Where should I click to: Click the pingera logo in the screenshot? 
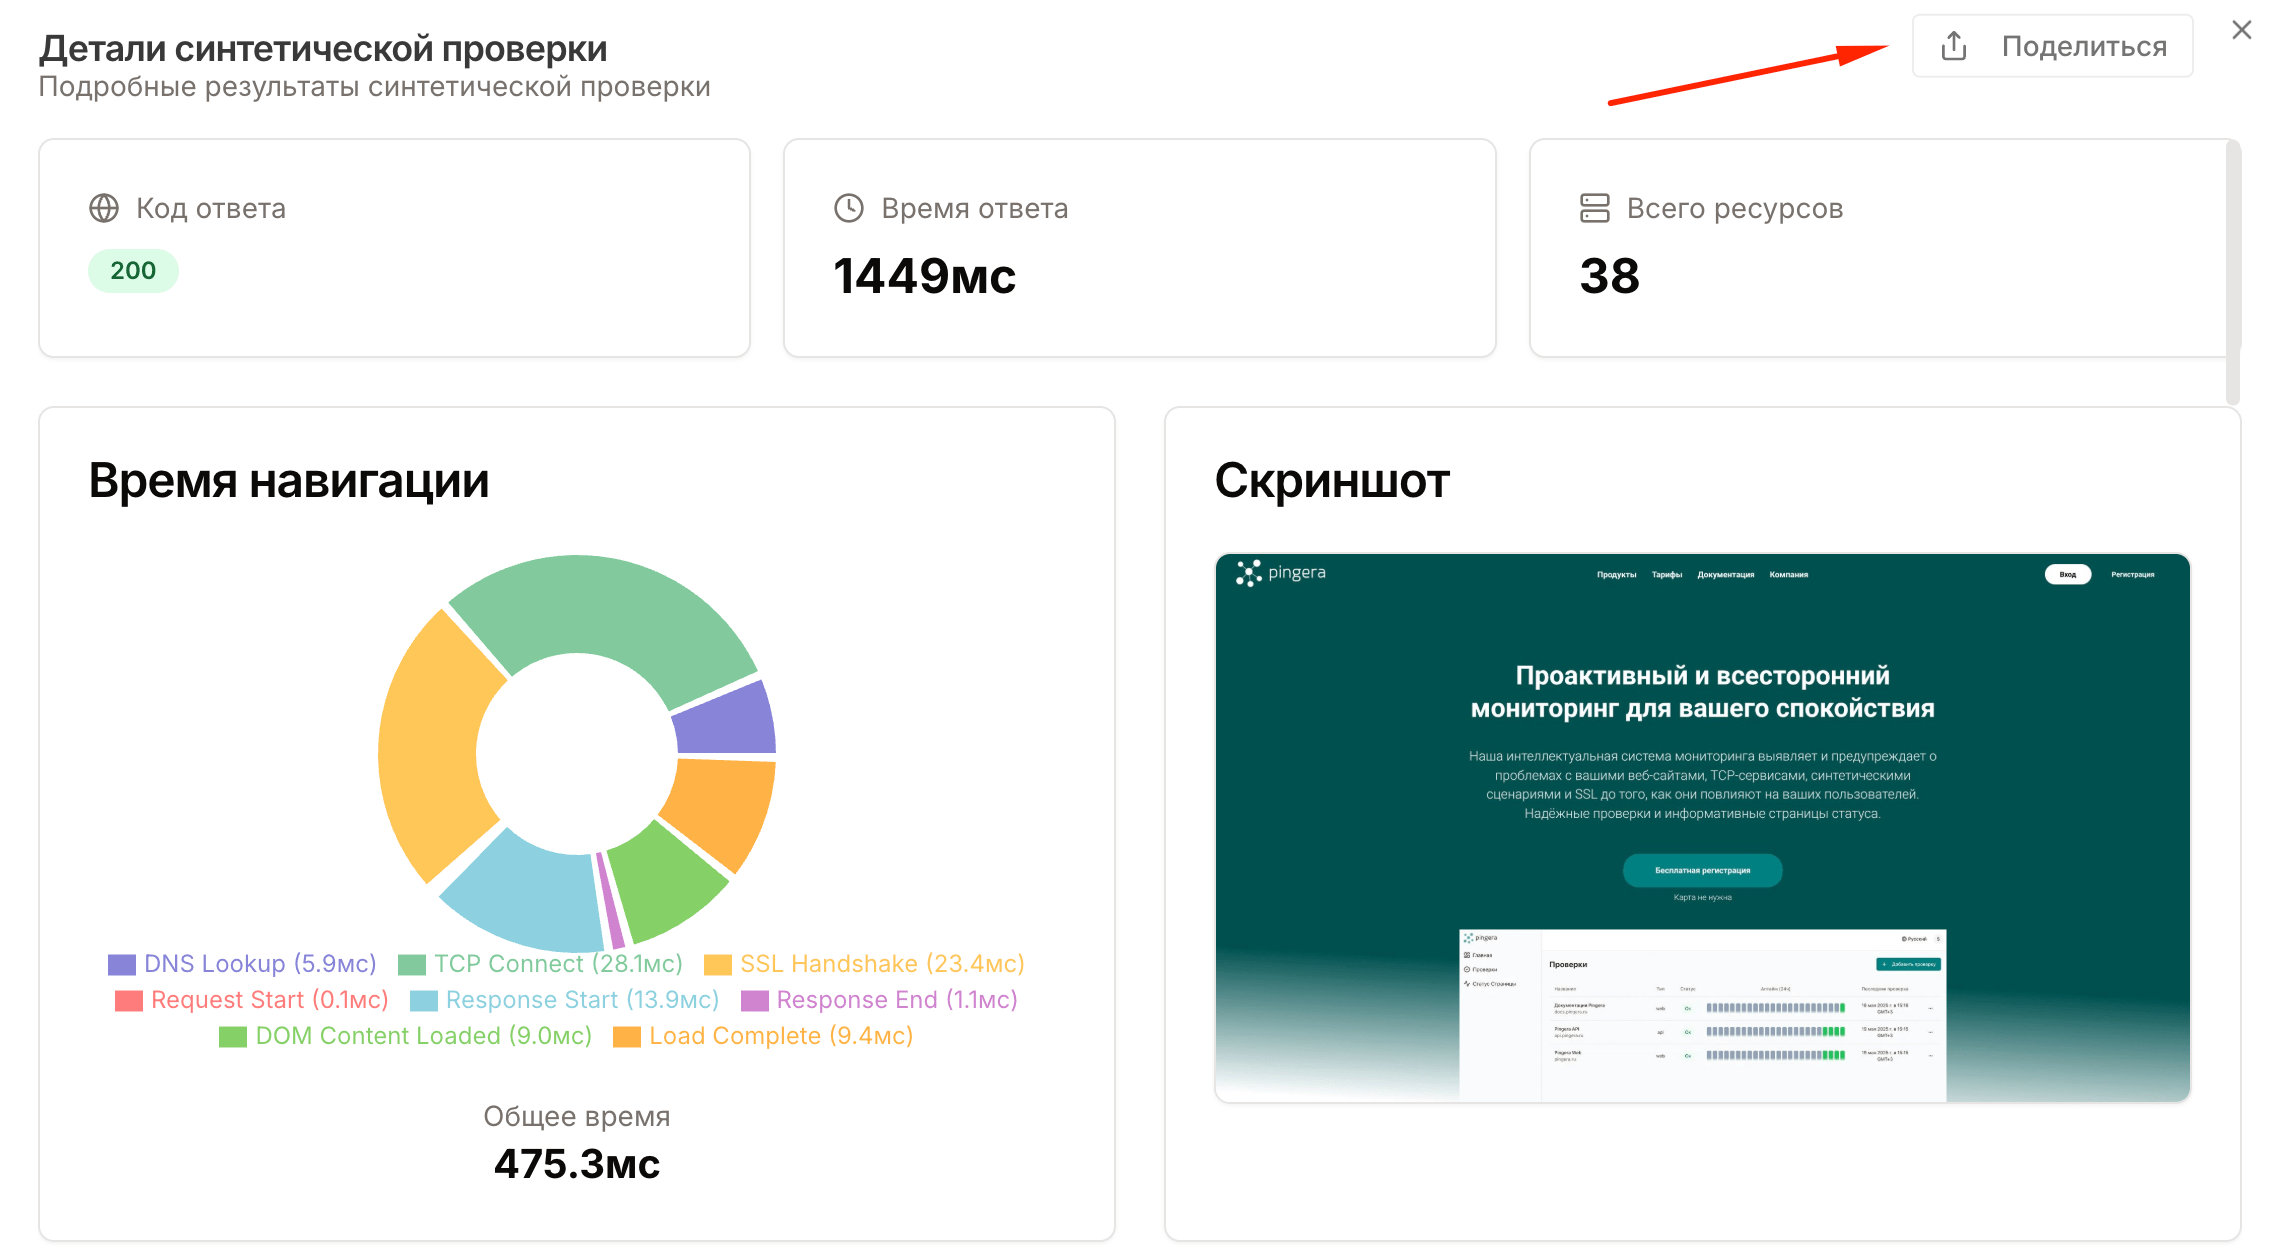(x=1280, y=573)
